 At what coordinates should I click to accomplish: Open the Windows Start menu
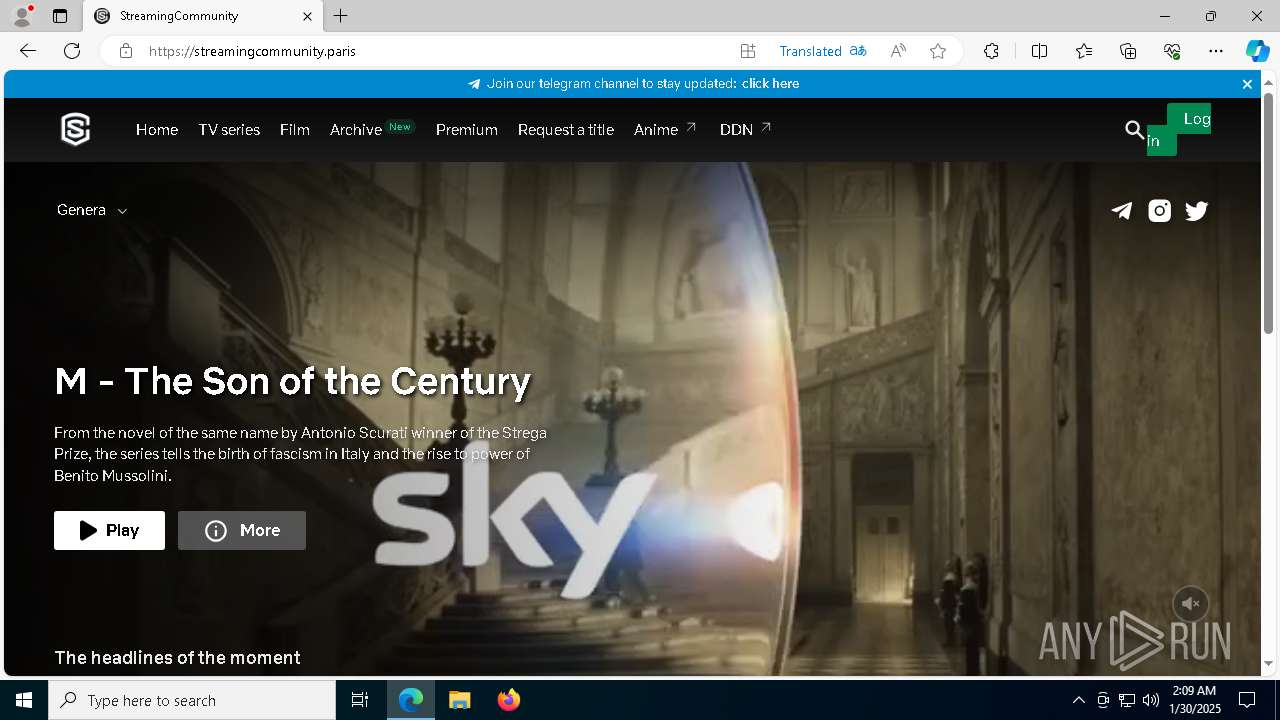click(x=24, y=700)
